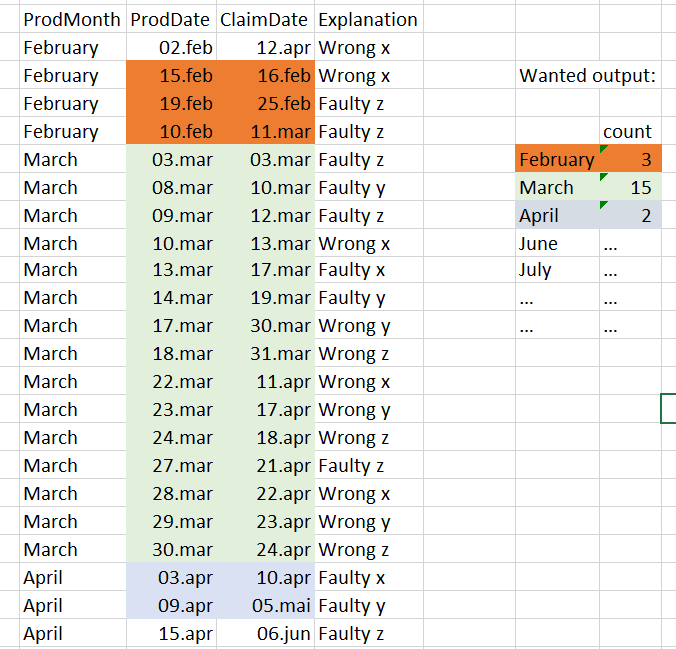Viewport: 676px width, 649px height.
Task: Click the green error indicator beside February count
Action: (604, 149)
